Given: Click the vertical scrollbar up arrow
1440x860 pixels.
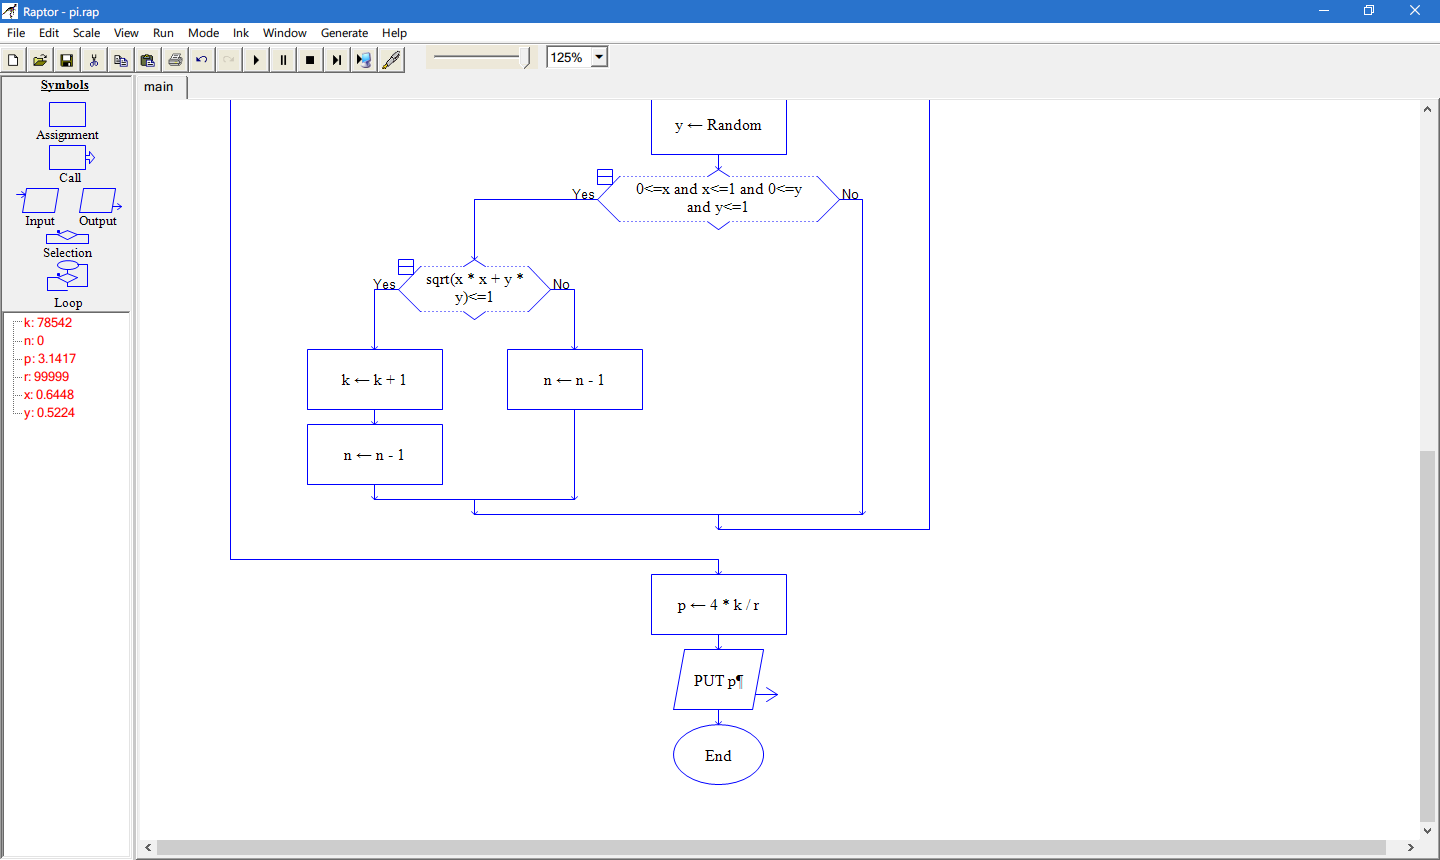Looking at the screenshot, I should tap(1427, 109).
